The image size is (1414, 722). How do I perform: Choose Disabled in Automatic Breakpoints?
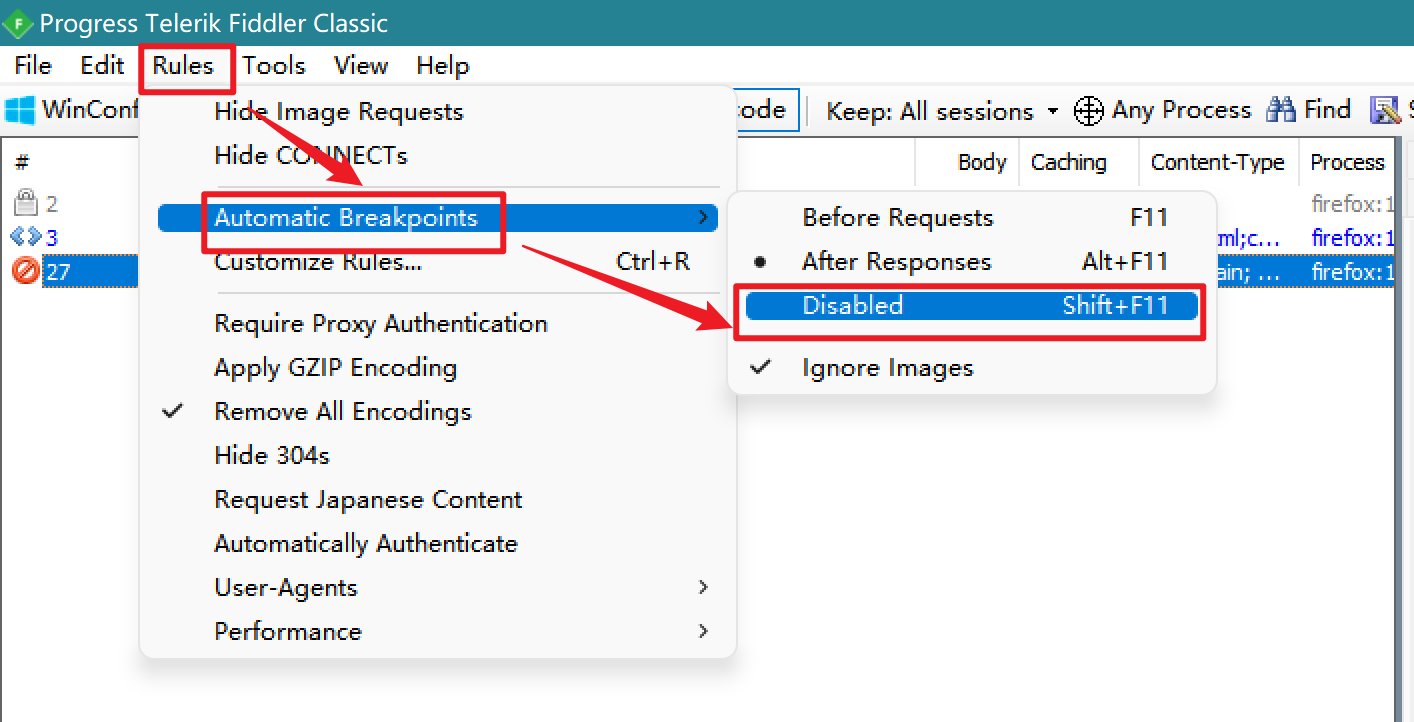[x=972, y=306]
